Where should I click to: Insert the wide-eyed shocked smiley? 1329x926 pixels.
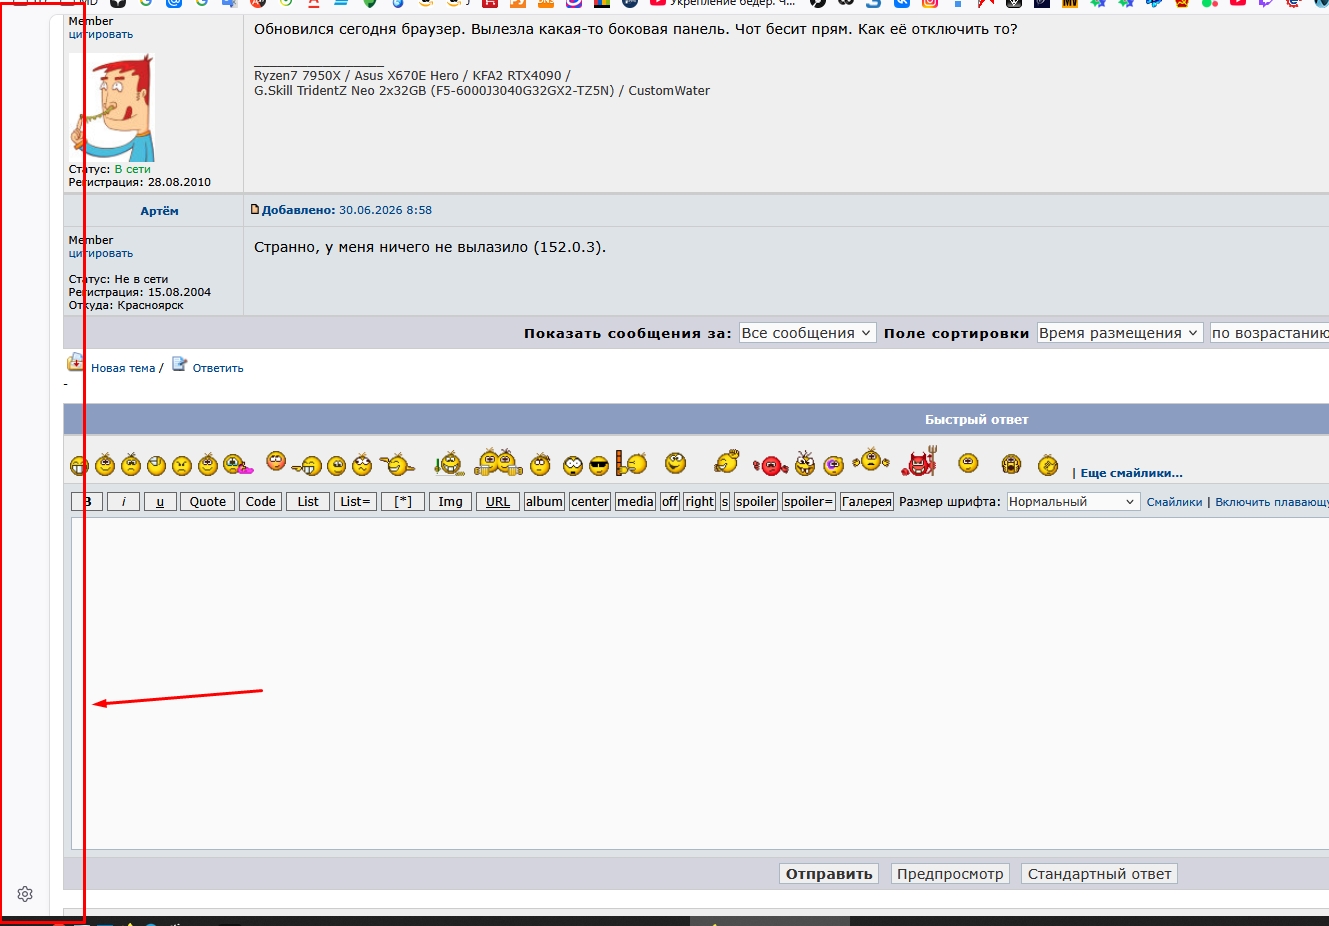click(573, 465)
